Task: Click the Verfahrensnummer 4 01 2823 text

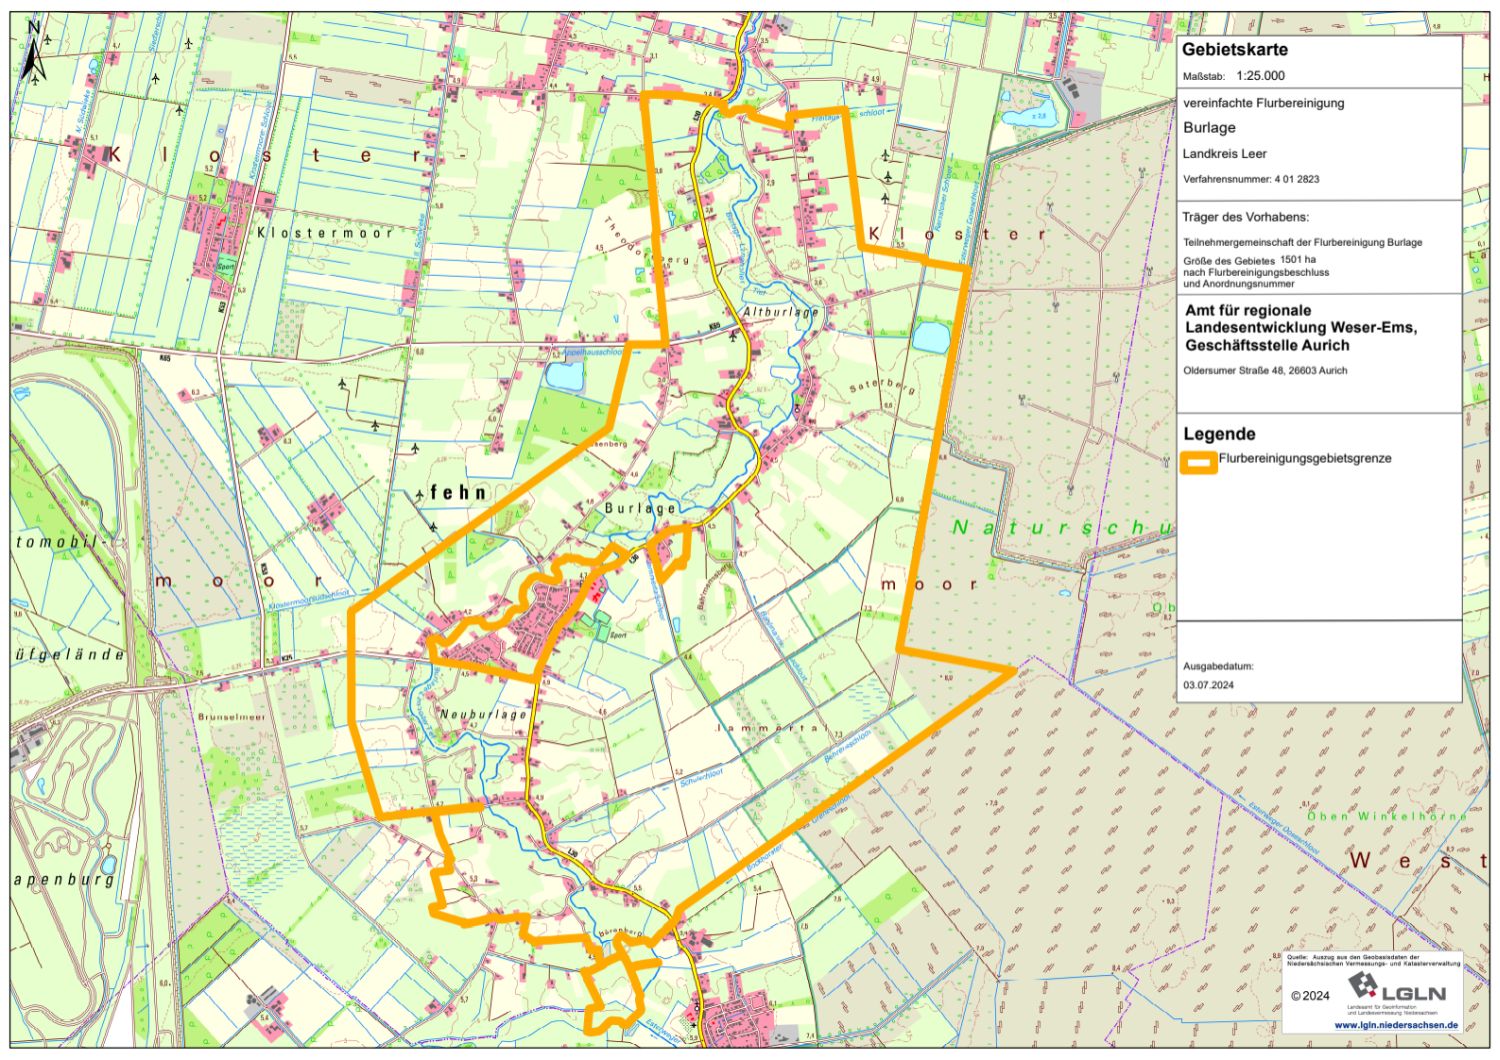Action: click(x=1251, y=180)
